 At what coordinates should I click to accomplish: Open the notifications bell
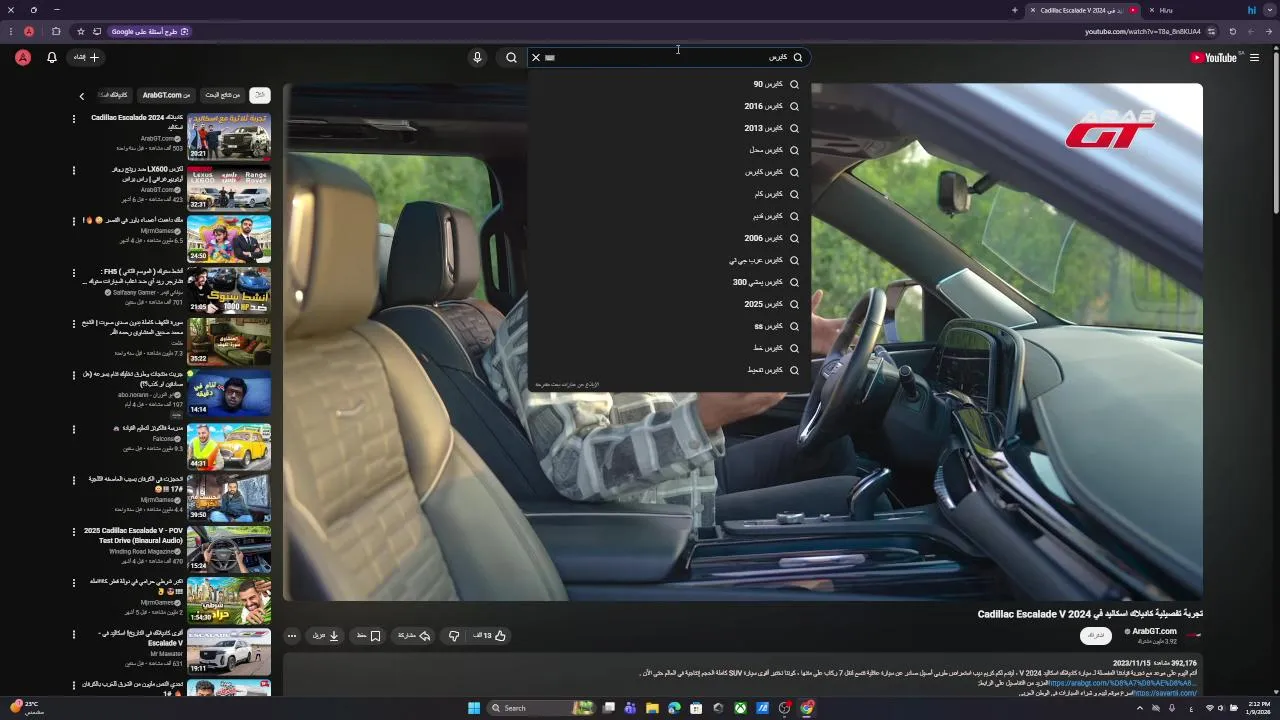pos(52,58)
